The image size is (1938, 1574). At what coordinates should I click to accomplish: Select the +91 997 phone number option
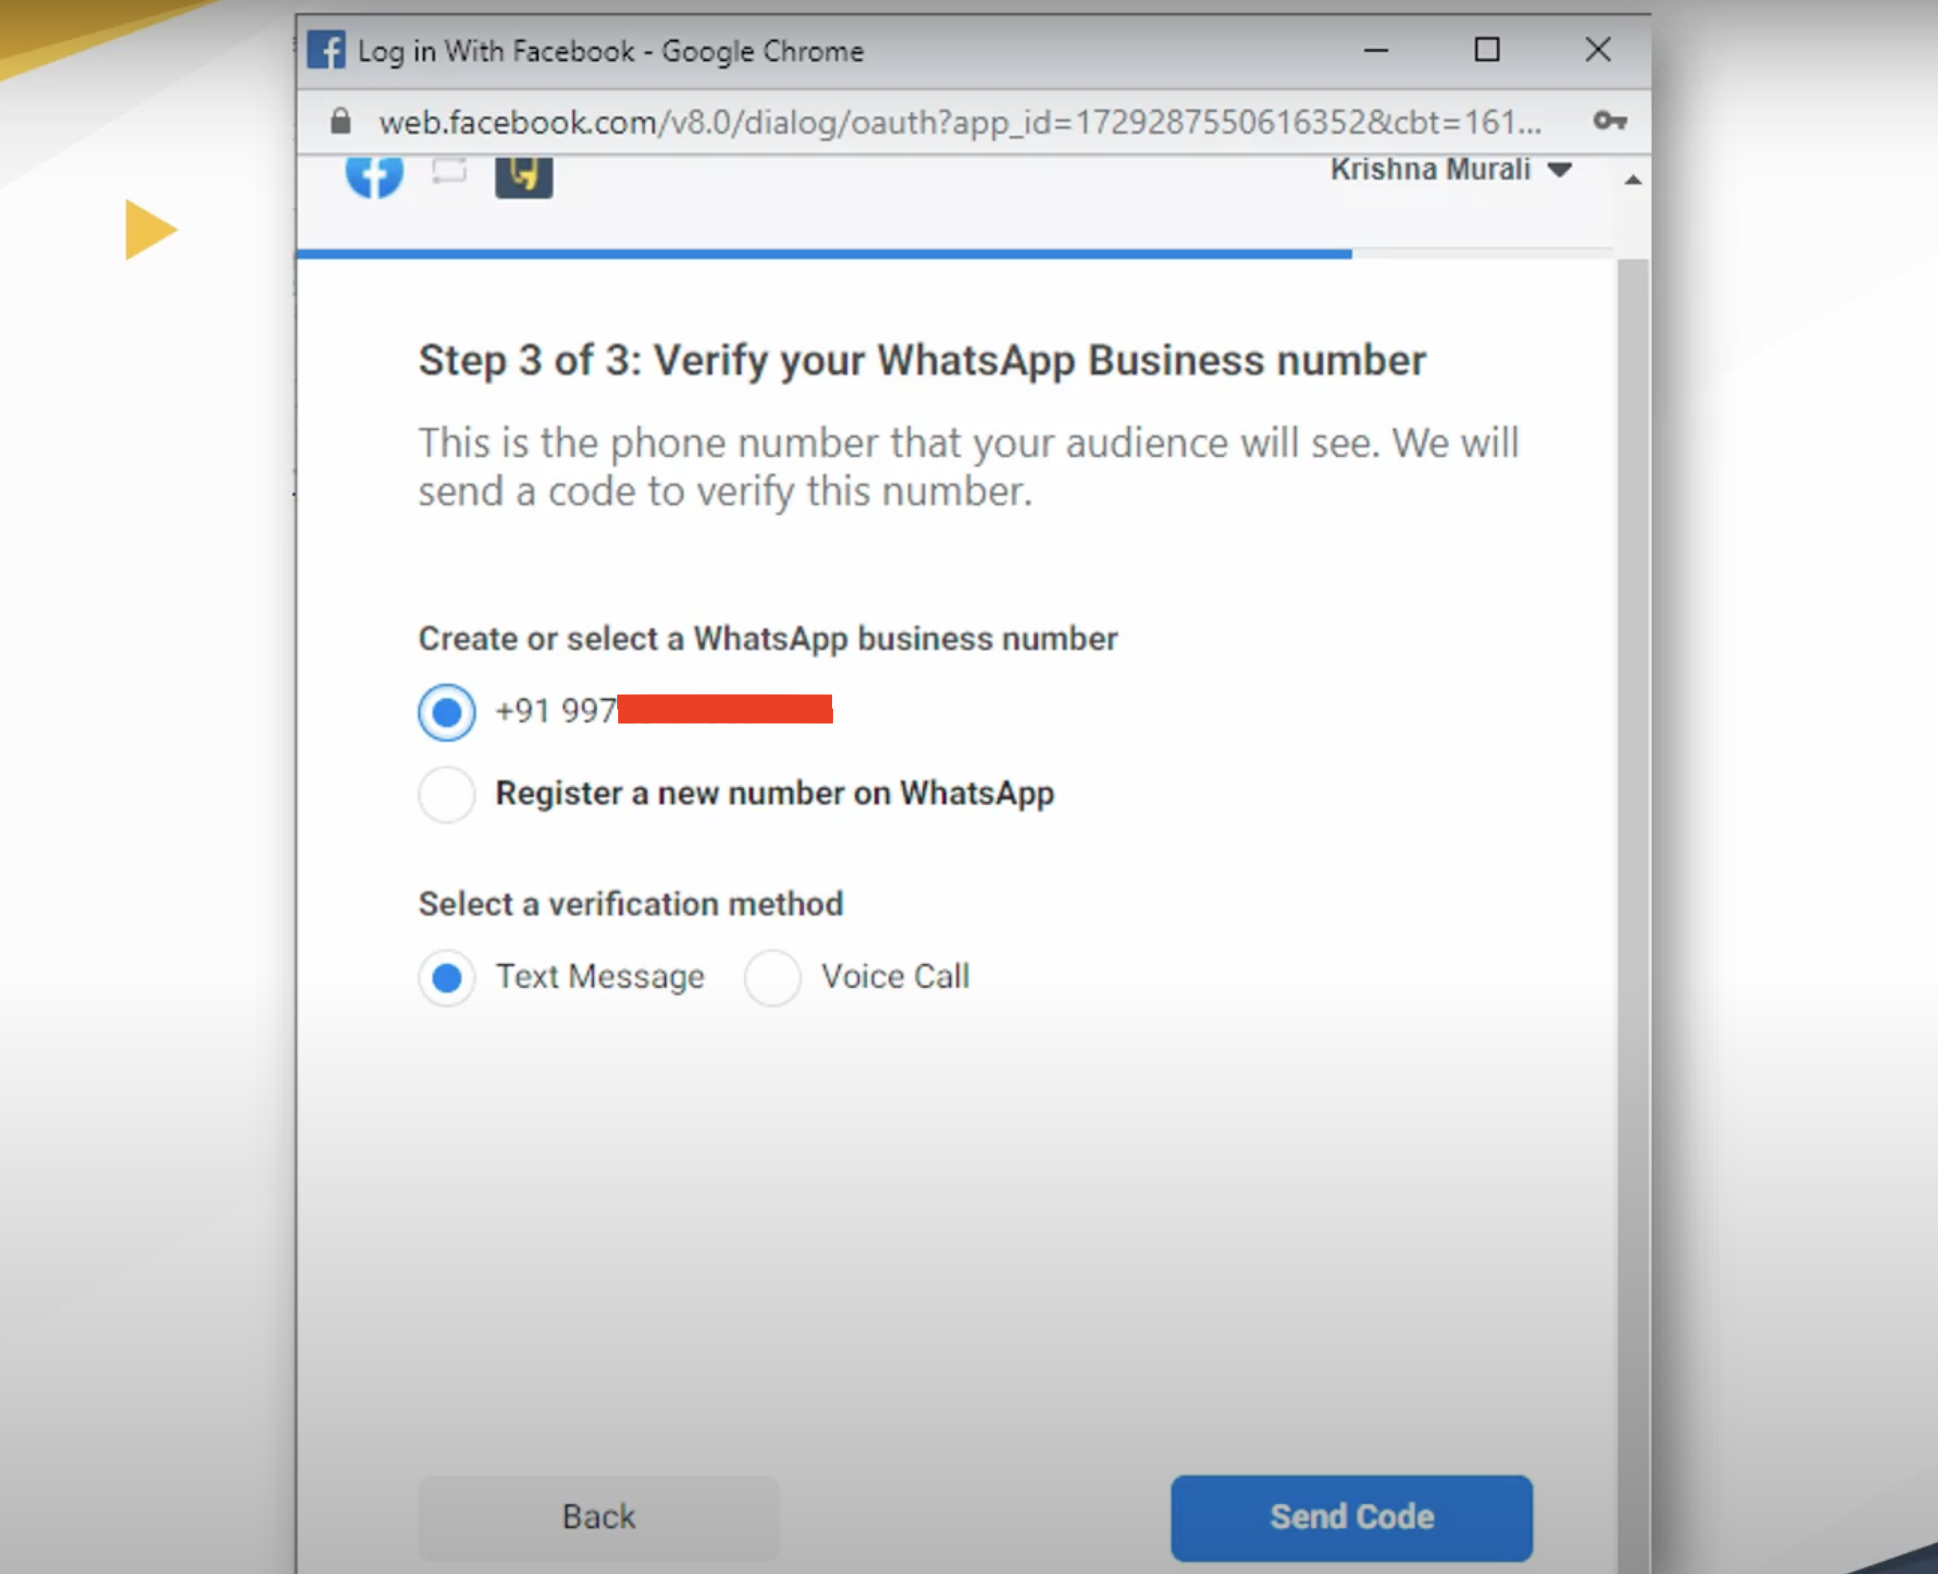447,712
